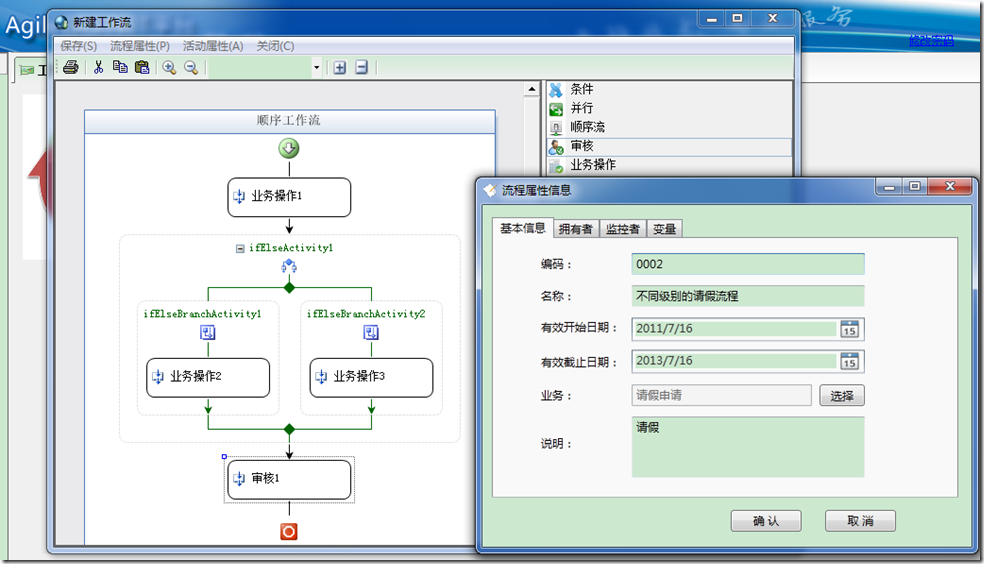Click ifElseBranchActivity1 label
The width and height of the screenshot is (984, 564).
pyautogui.click(x=202, y=314)
